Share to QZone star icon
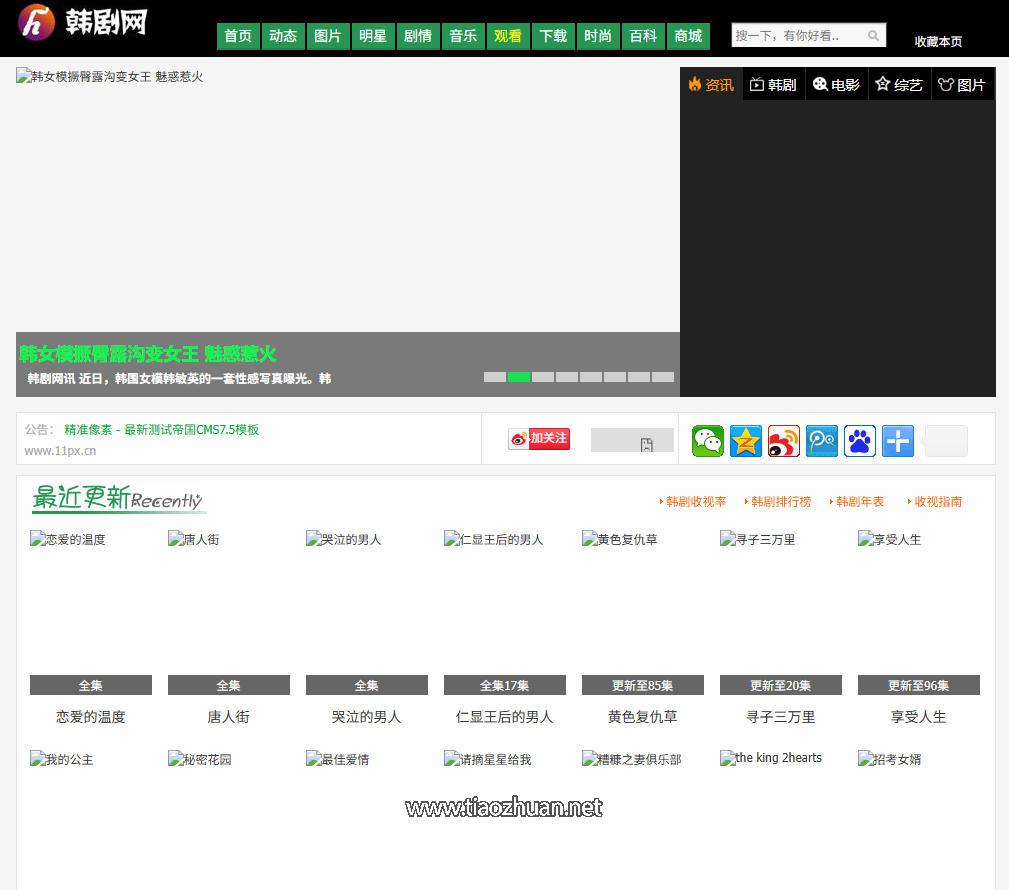Image resolution: width=1009 pixels, height=890 pixels. tap(746, 440)
